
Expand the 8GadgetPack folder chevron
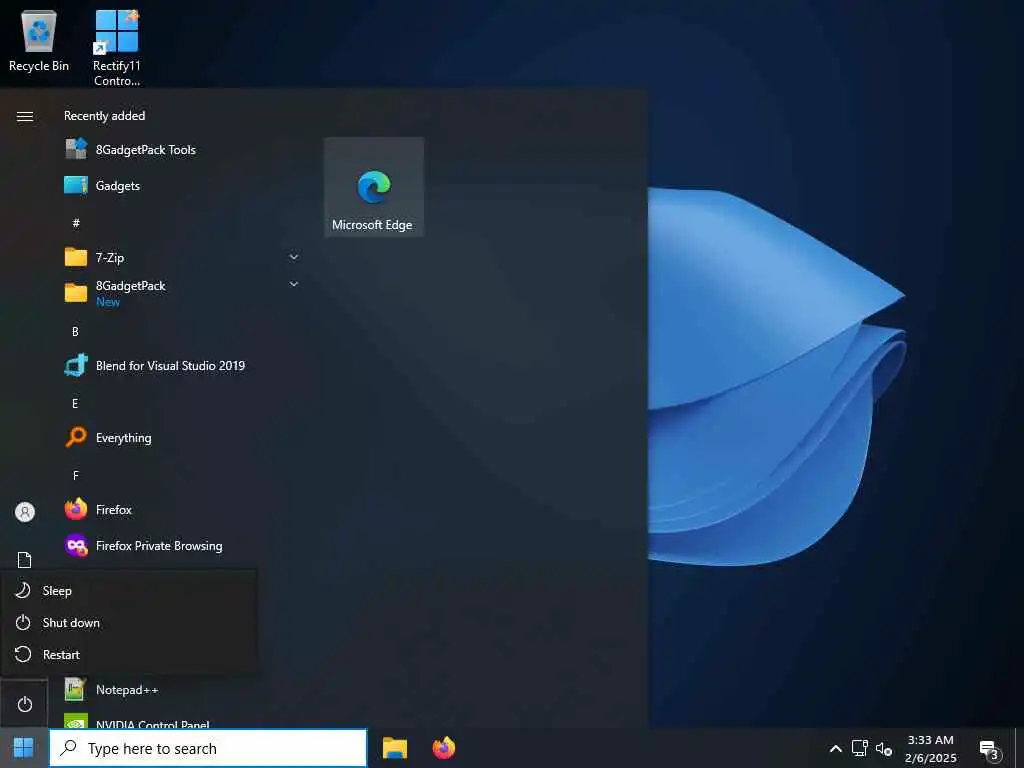click(294, 284)
